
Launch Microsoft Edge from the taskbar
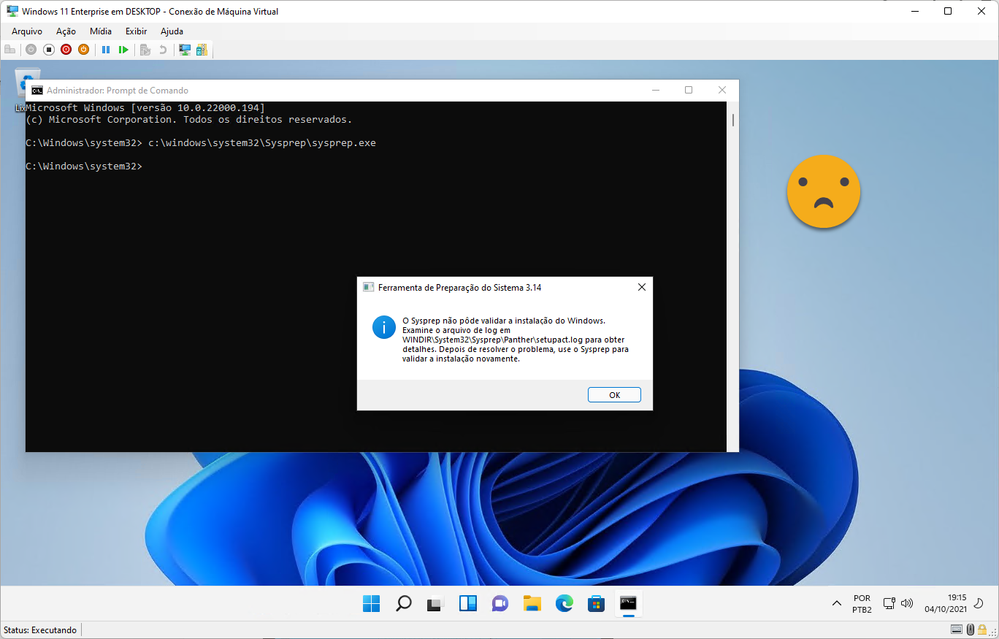coord(564,603)
